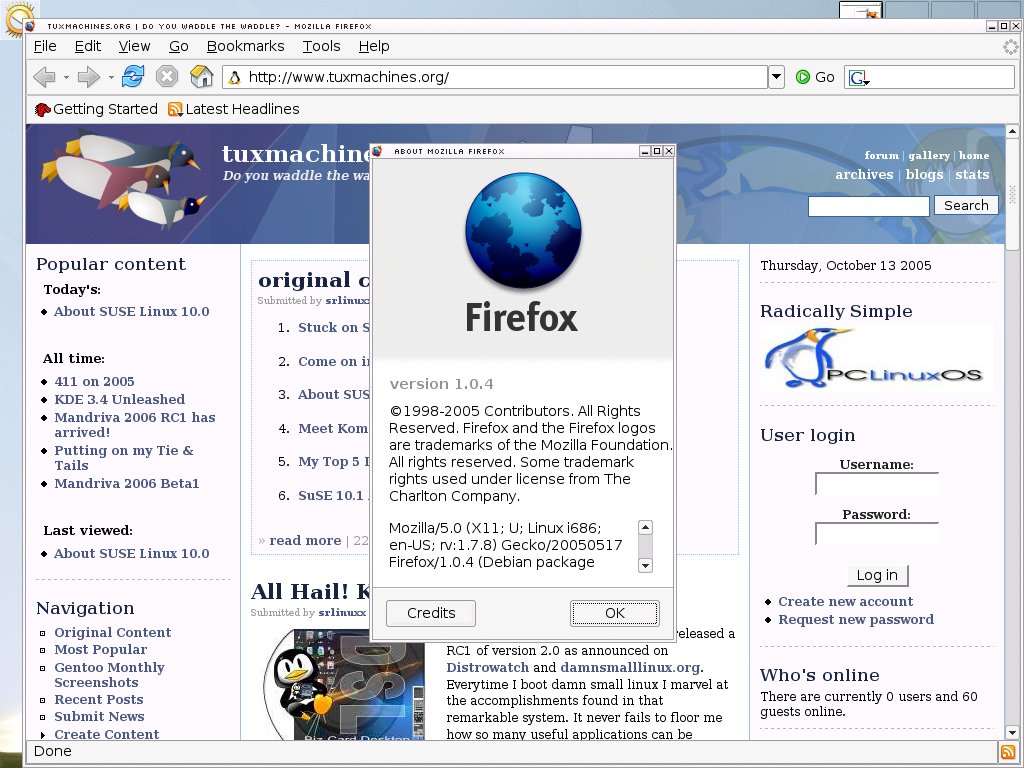The width and height of the screenshot is (1024, 768).
Task: Click the site Search button
Action: 966,206
